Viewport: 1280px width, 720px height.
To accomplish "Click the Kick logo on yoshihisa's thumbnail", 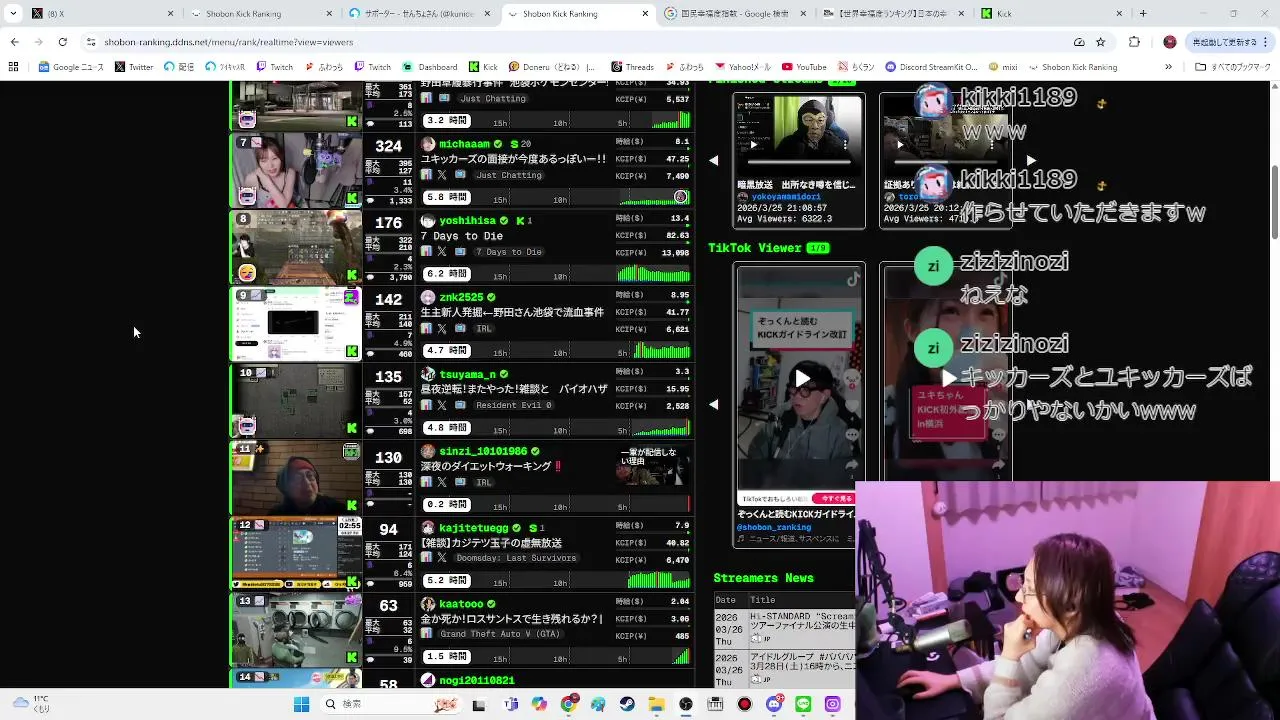I will [352, 275].
